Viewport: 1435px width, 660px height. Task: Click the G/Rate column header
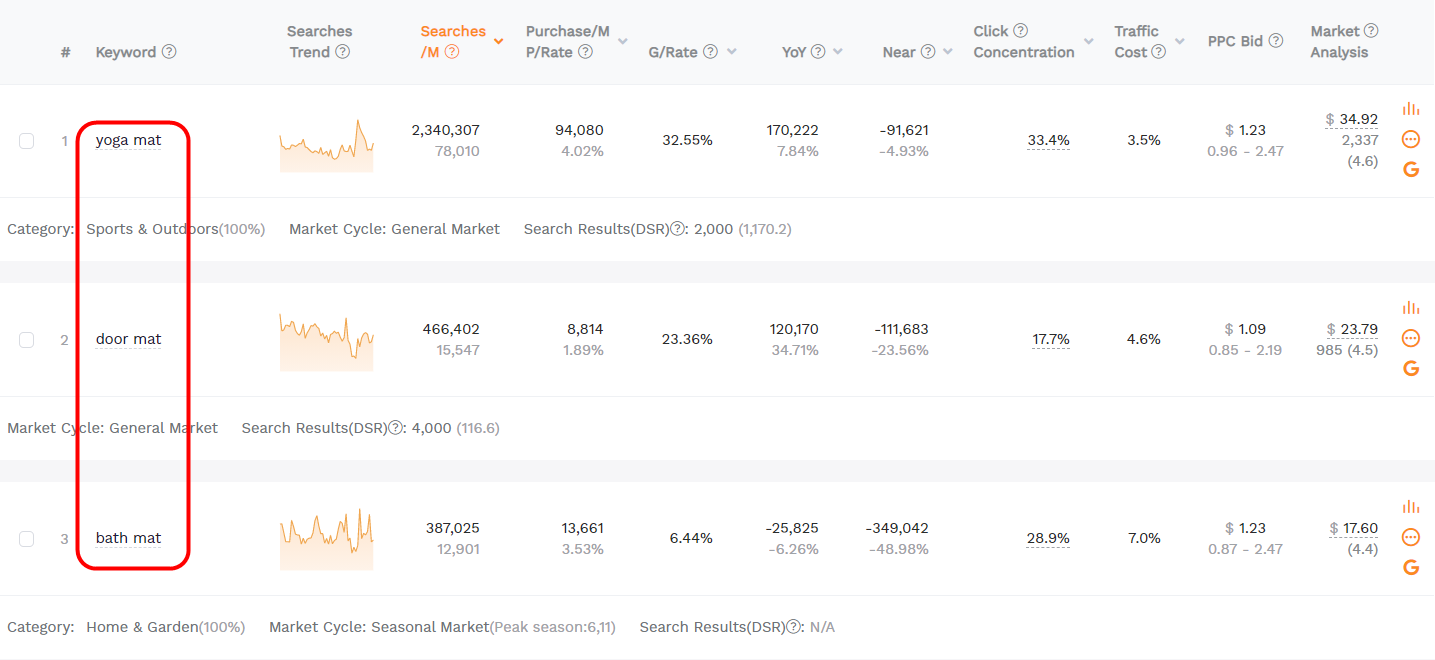click(673, 52)
